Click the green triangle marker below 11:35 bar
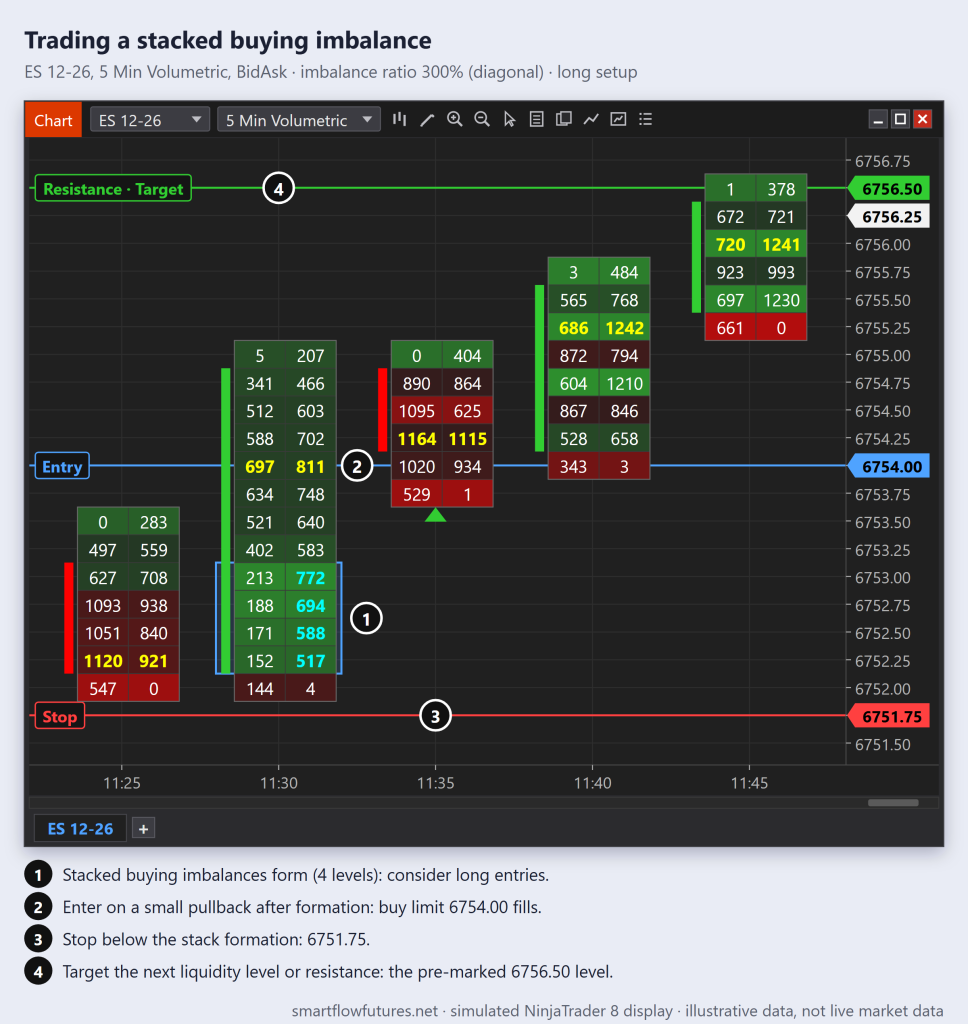This screenshot has height=1024, width=968. point(436,516)
